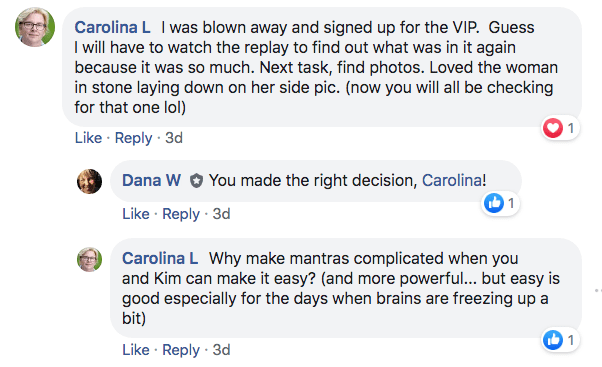
Task: Reply to Dana W's comment
Action: point(181,214)
